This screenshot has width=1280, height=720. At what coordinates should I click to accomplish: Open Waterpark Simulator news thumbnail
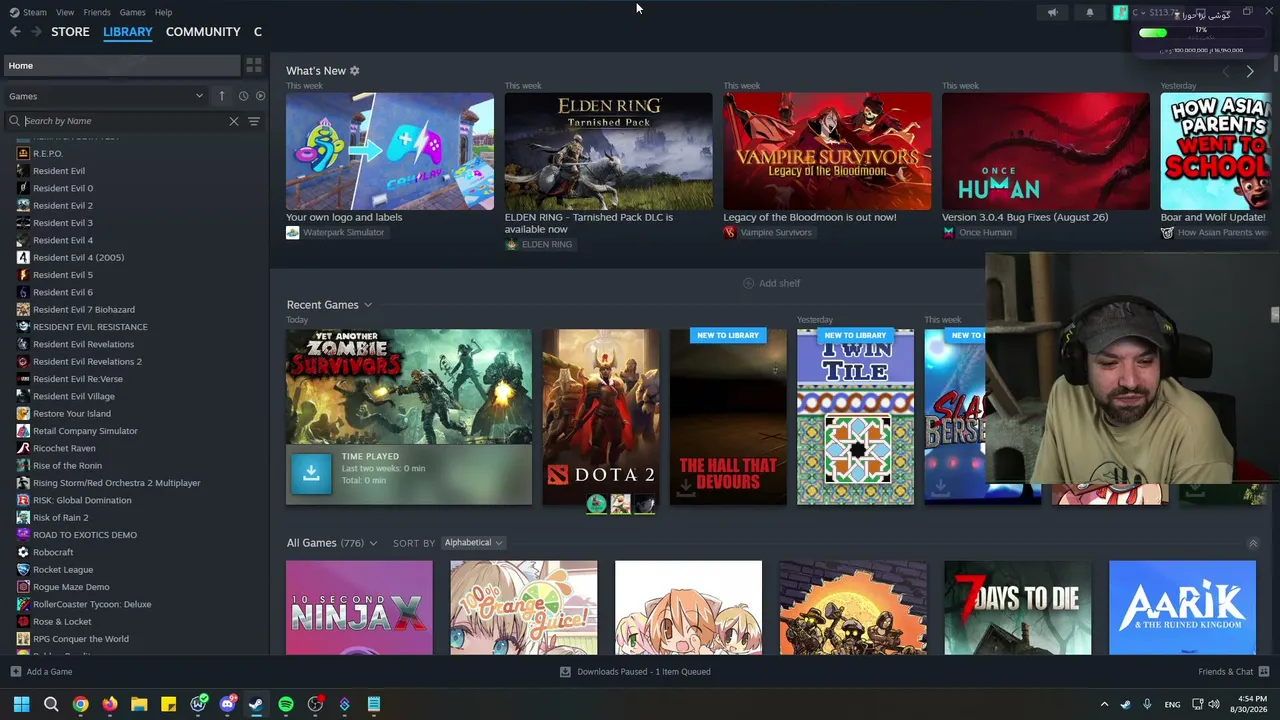click(390, 151)
